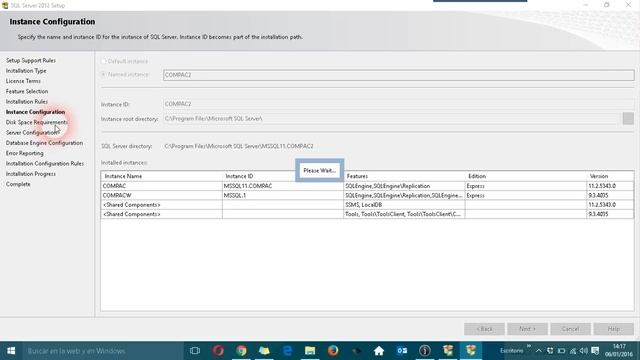Switch to the first SQL Server setup box icon

click(448, 351)
